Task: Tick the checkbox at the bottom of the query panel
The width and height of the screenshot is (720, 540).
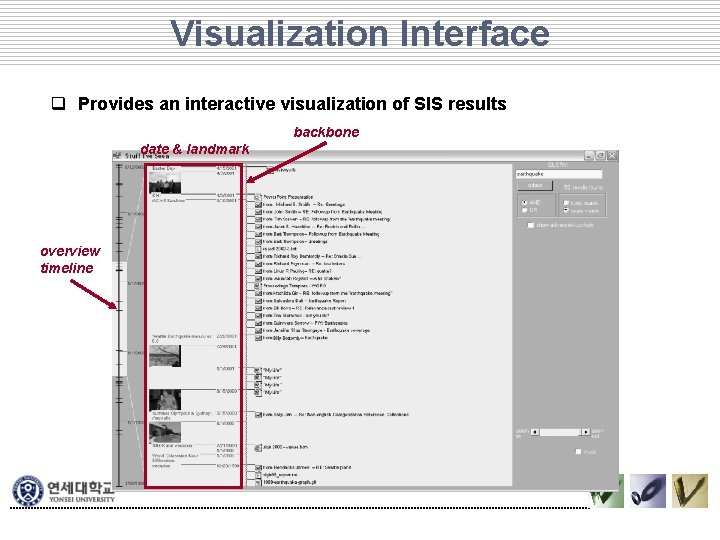Action: [578, 452]
